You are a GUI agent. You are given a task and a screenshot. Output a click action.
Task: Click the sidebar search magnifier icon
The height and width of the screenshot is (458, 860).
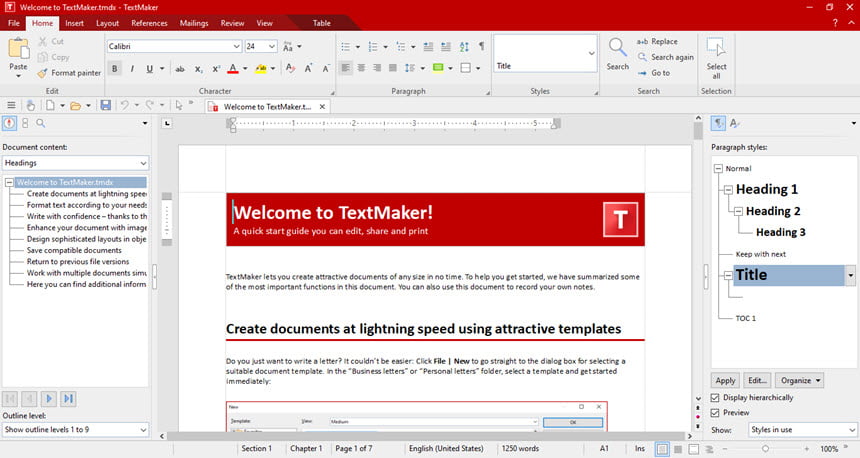coord(41,123)
